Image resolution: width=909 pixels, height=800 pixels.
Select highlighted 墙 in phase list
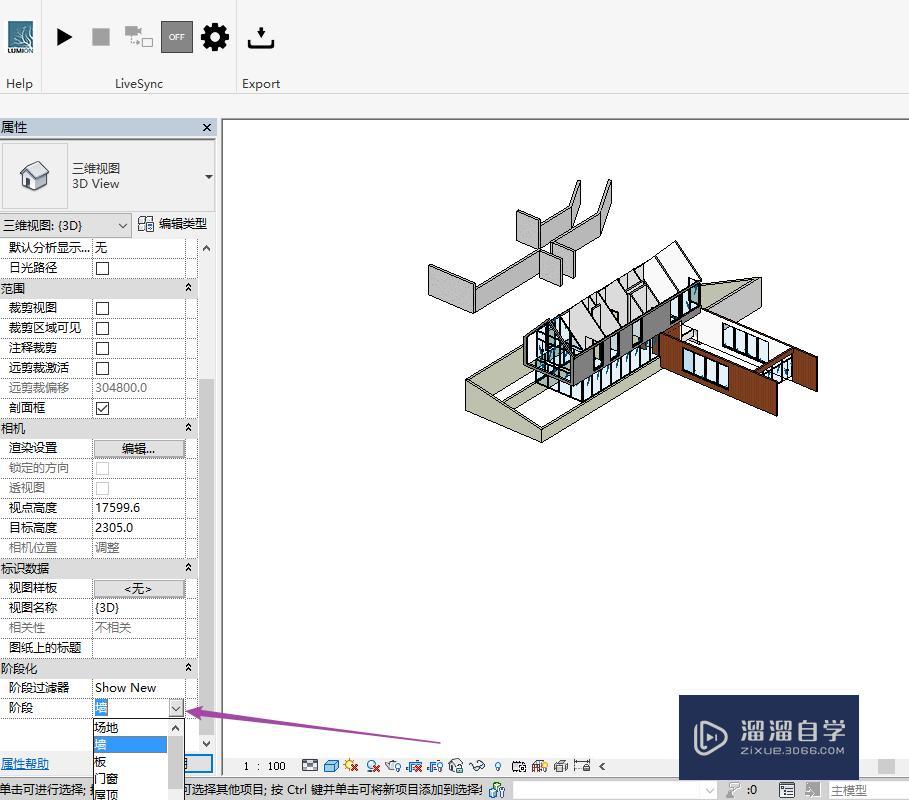(x=130, y=744)
